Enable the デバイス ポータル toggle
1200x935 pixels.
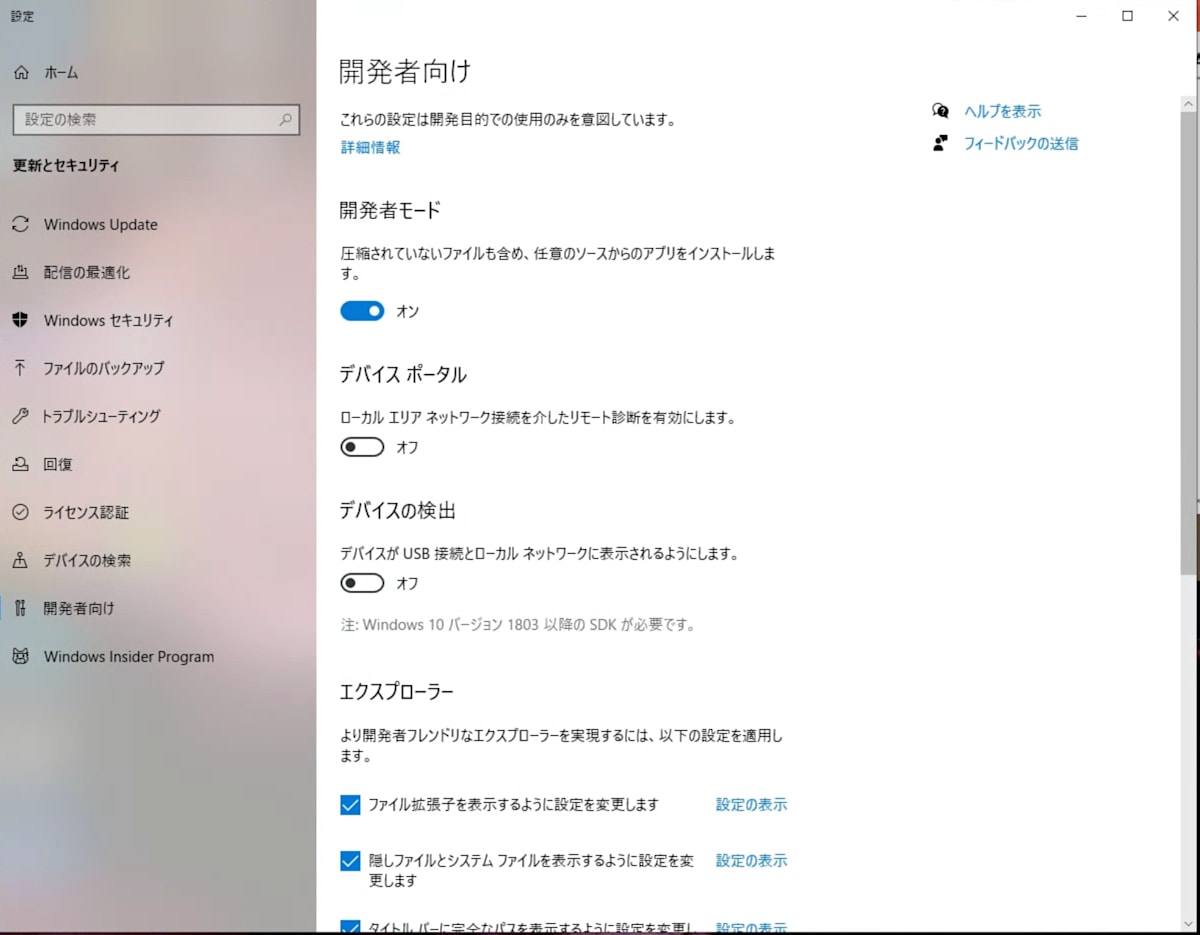[362, 447]
